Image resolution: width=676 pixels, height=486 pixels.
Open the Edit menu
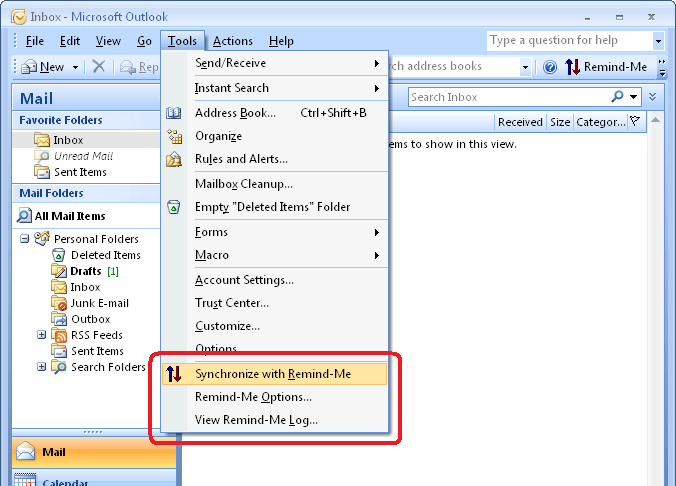point(70,41)
